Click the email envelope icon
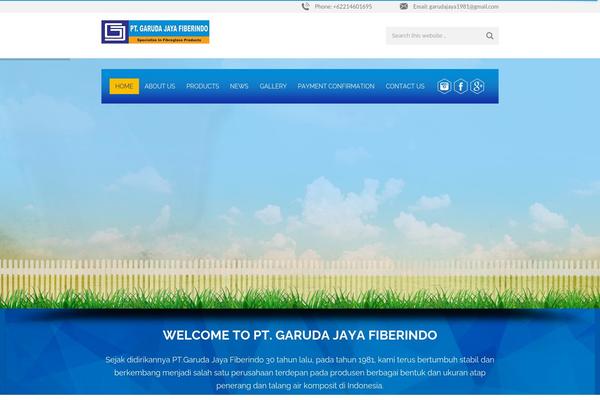Screen dimensions: 600x400 click(404, 6)
